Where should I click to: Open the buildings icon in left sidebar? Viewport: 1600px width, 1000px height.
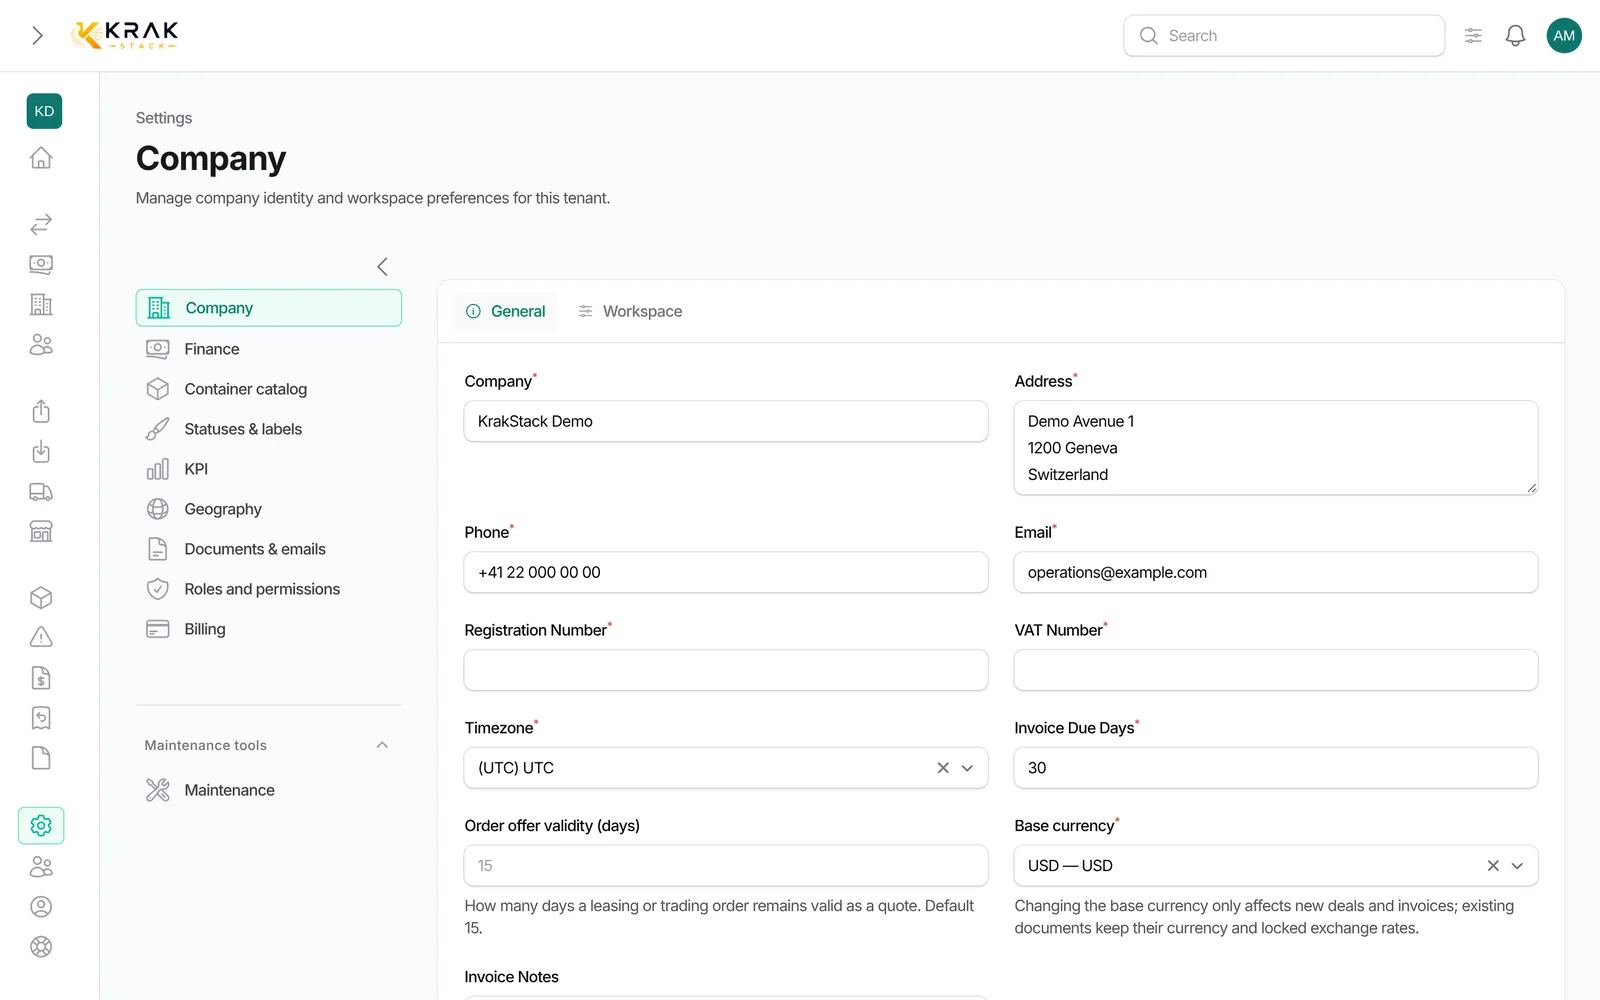pyautogui.click(x=41, y=304)
